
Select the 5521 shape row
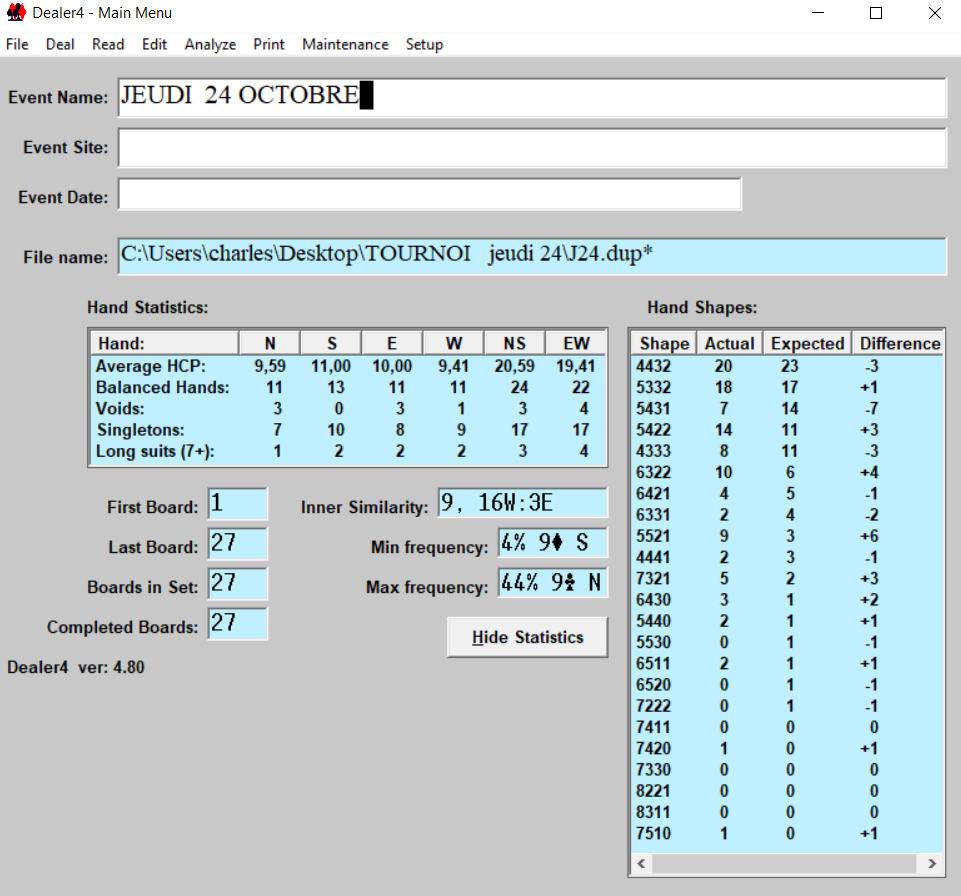click(787, 536)
